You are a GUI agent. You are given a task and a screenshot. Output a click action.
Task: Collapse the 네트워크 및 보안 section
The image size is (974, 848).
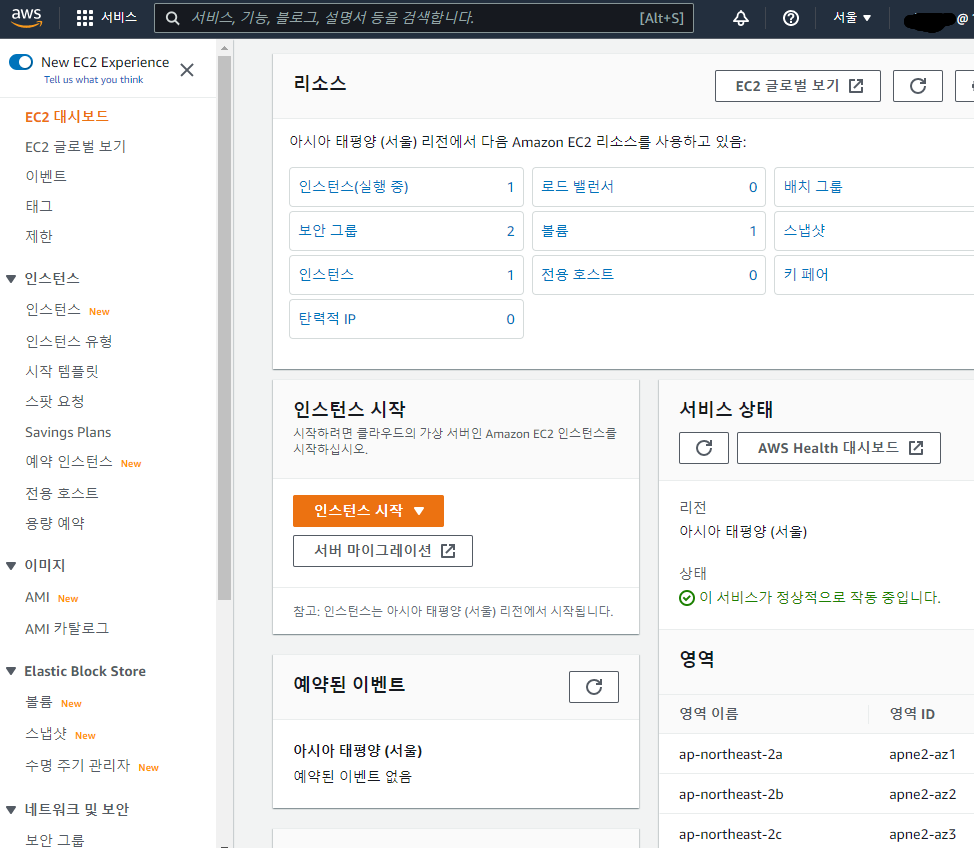point(11,809)
